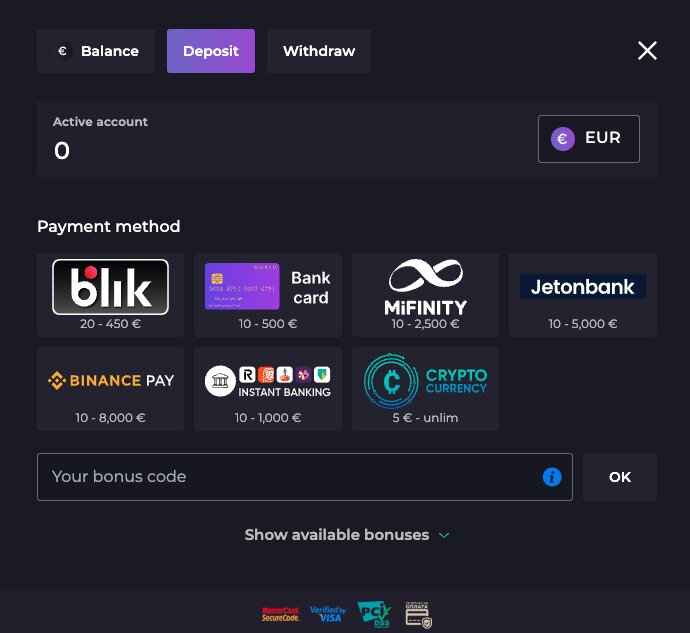
Task: Choose Instant Banking payment option
Action: tap(268, 389)
